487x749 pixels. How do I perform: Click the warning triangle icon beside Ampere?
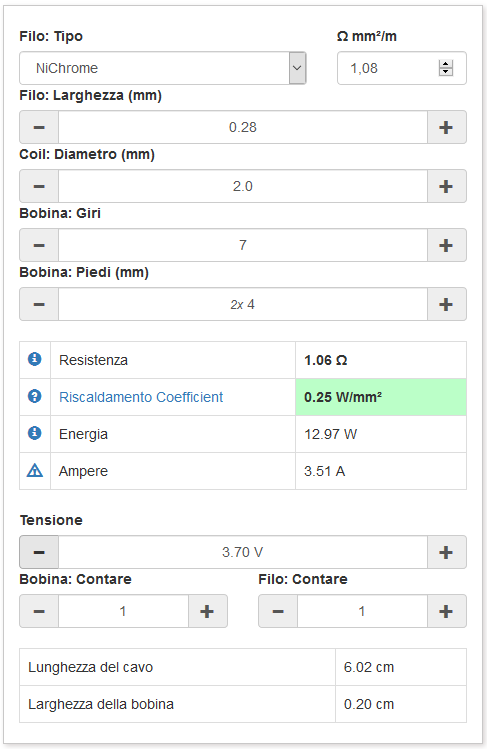pyautogui.click(x=34, y=471)
